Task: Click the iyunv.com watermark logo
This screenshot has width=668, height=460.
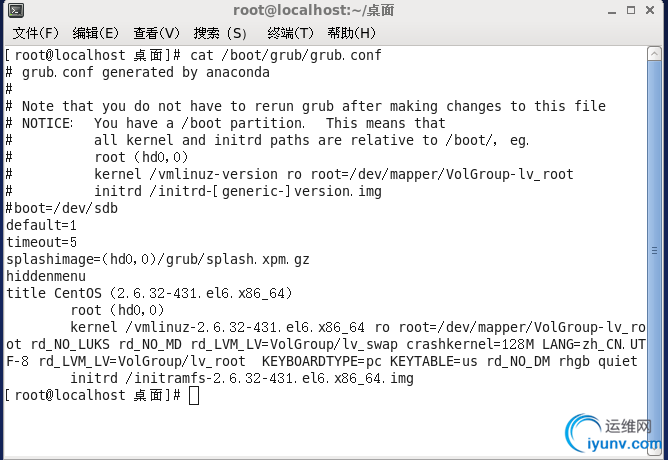Action: (613, 434)
